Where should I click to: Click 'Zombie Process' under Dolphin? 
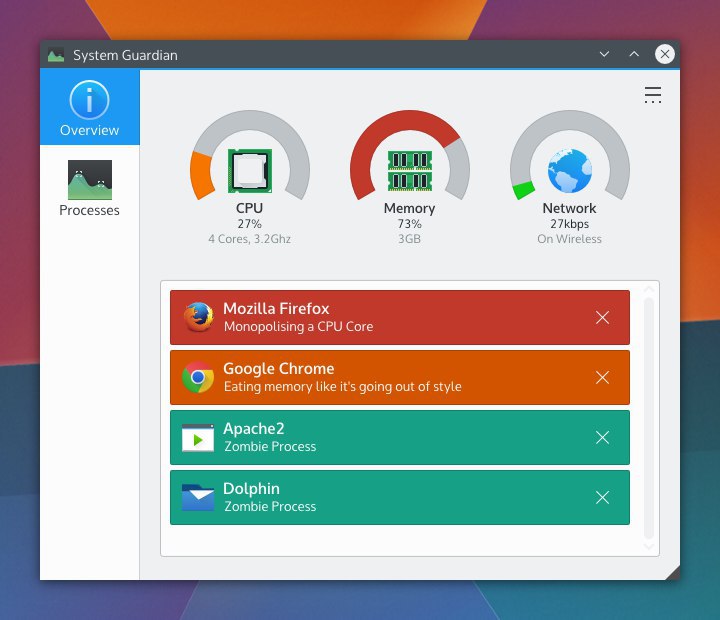pyautogui.click(x=270, y=507)
